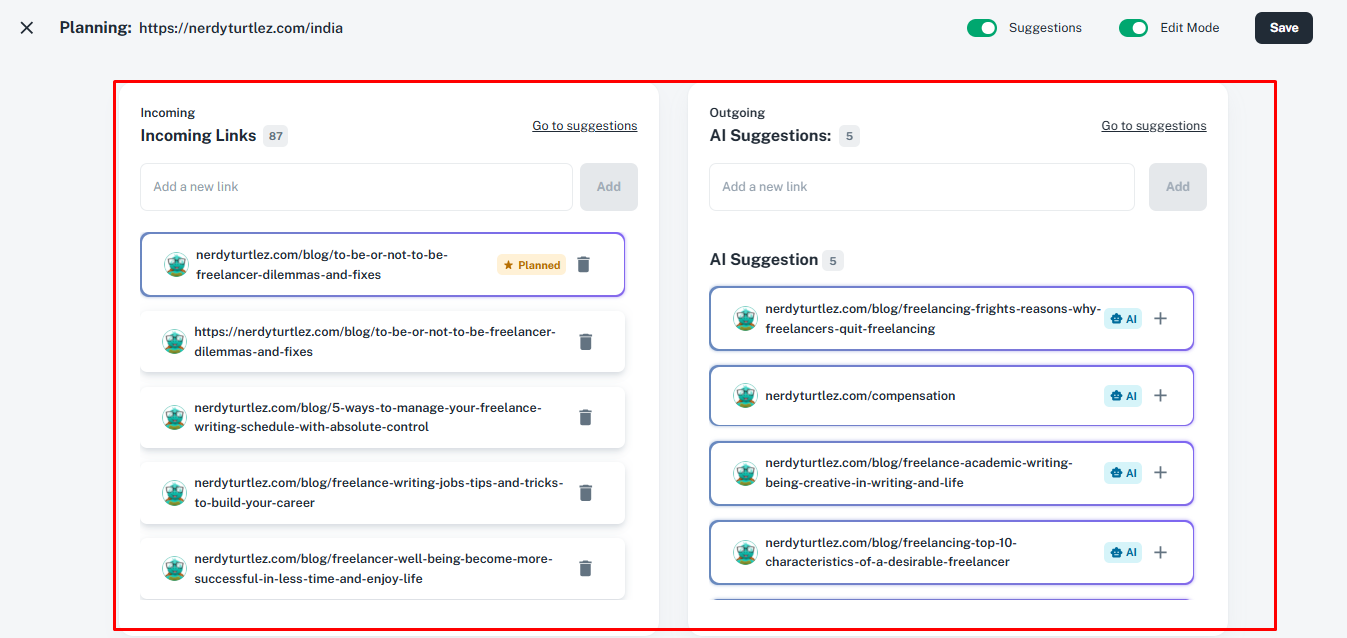This screenshot has width=1347, height=638.
Task: Add the nerdyturtlez.com/compensation suggestion with plus
Action: [x=1160, y=396]
